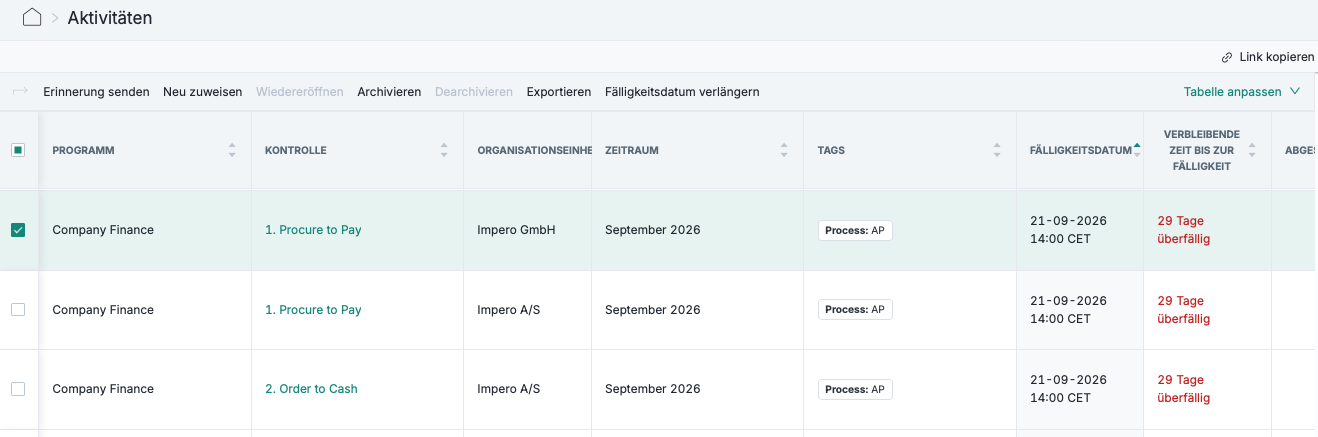The width and height of the screenshot is (1318, 437).
Task: Click the Fälligkeitsdatum column header
Action: point(1081,150)
